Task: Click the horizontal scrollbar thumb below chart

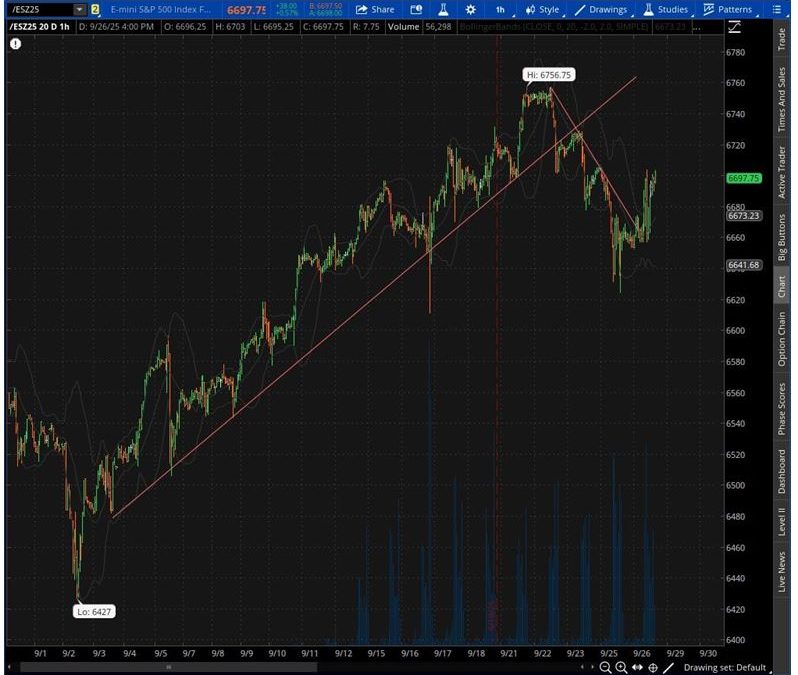Action: [x=169, y=667]
